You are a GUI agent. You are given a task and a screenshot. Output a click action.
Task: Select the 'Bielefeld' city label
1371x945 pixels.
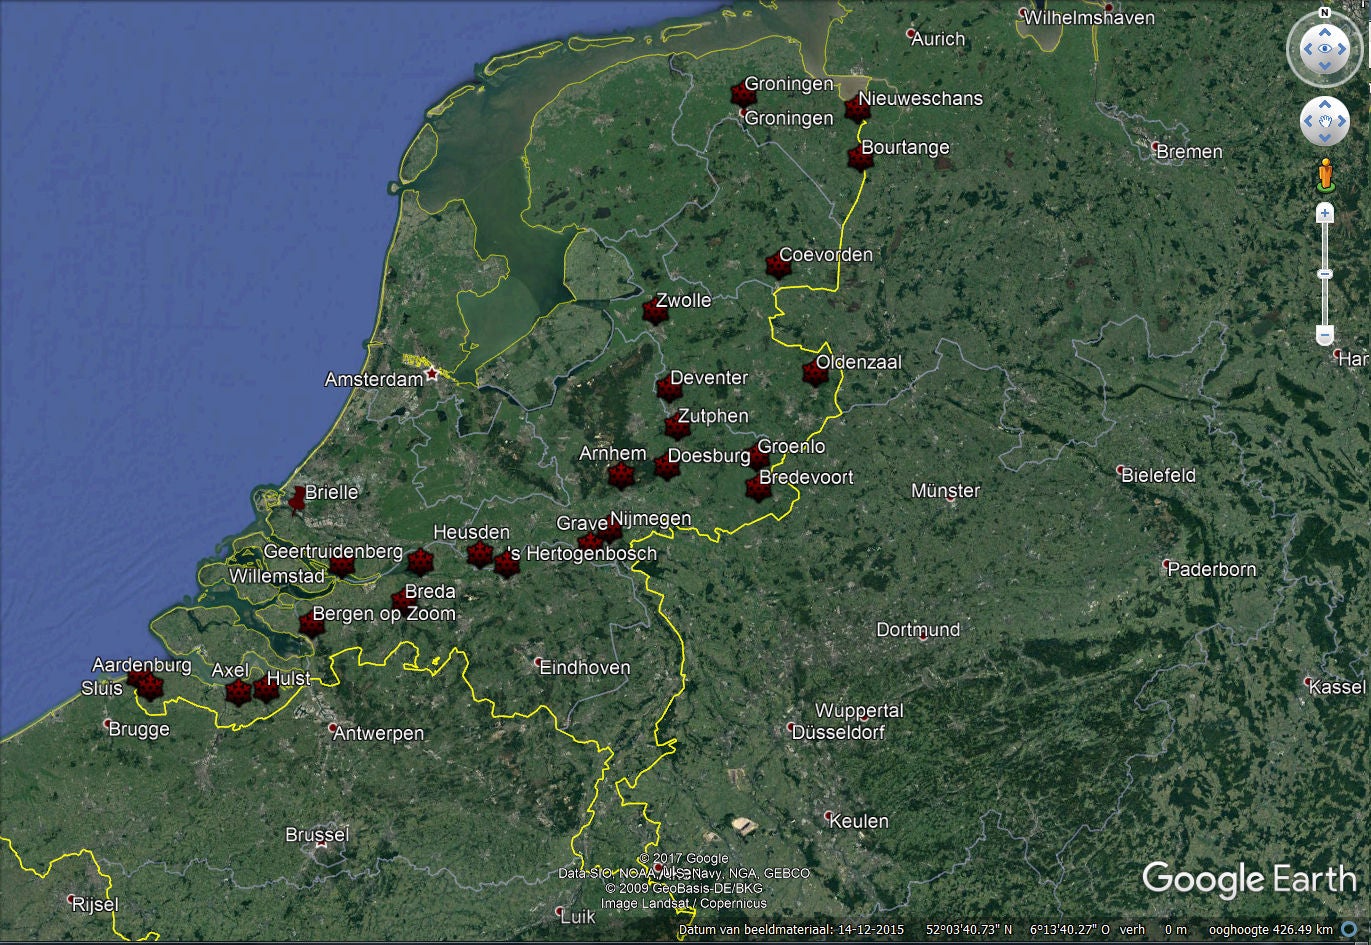click(x=1158, y=475)
